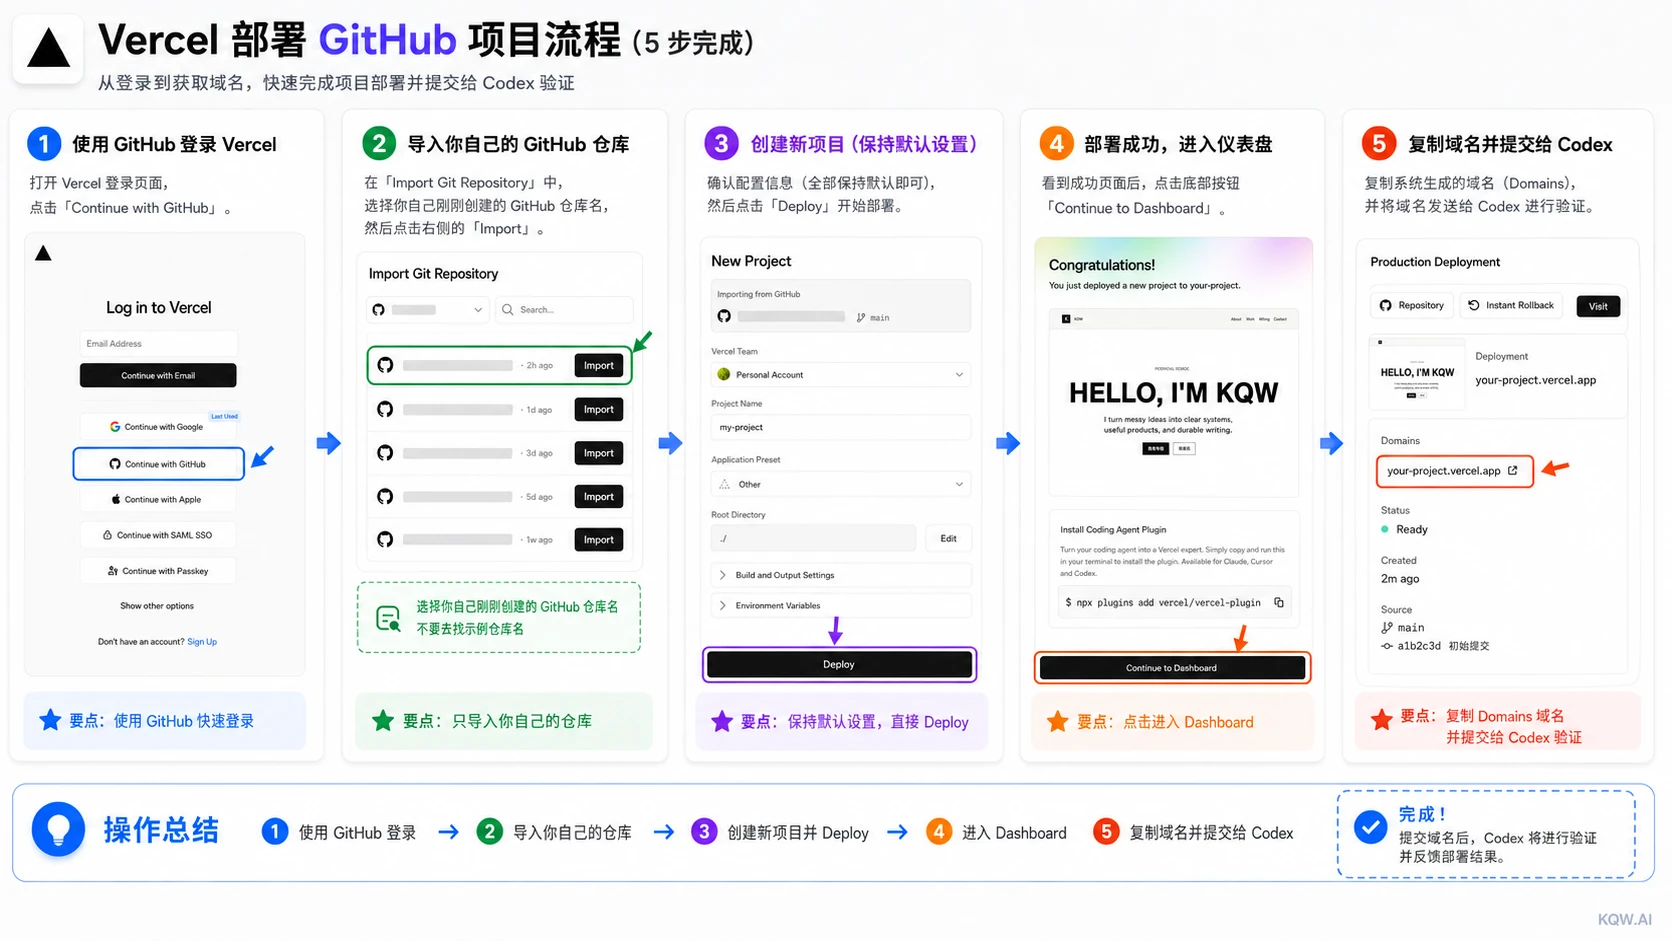Screen dimensions: 1672x941
Task: Click Show other options
Action: 157,606
